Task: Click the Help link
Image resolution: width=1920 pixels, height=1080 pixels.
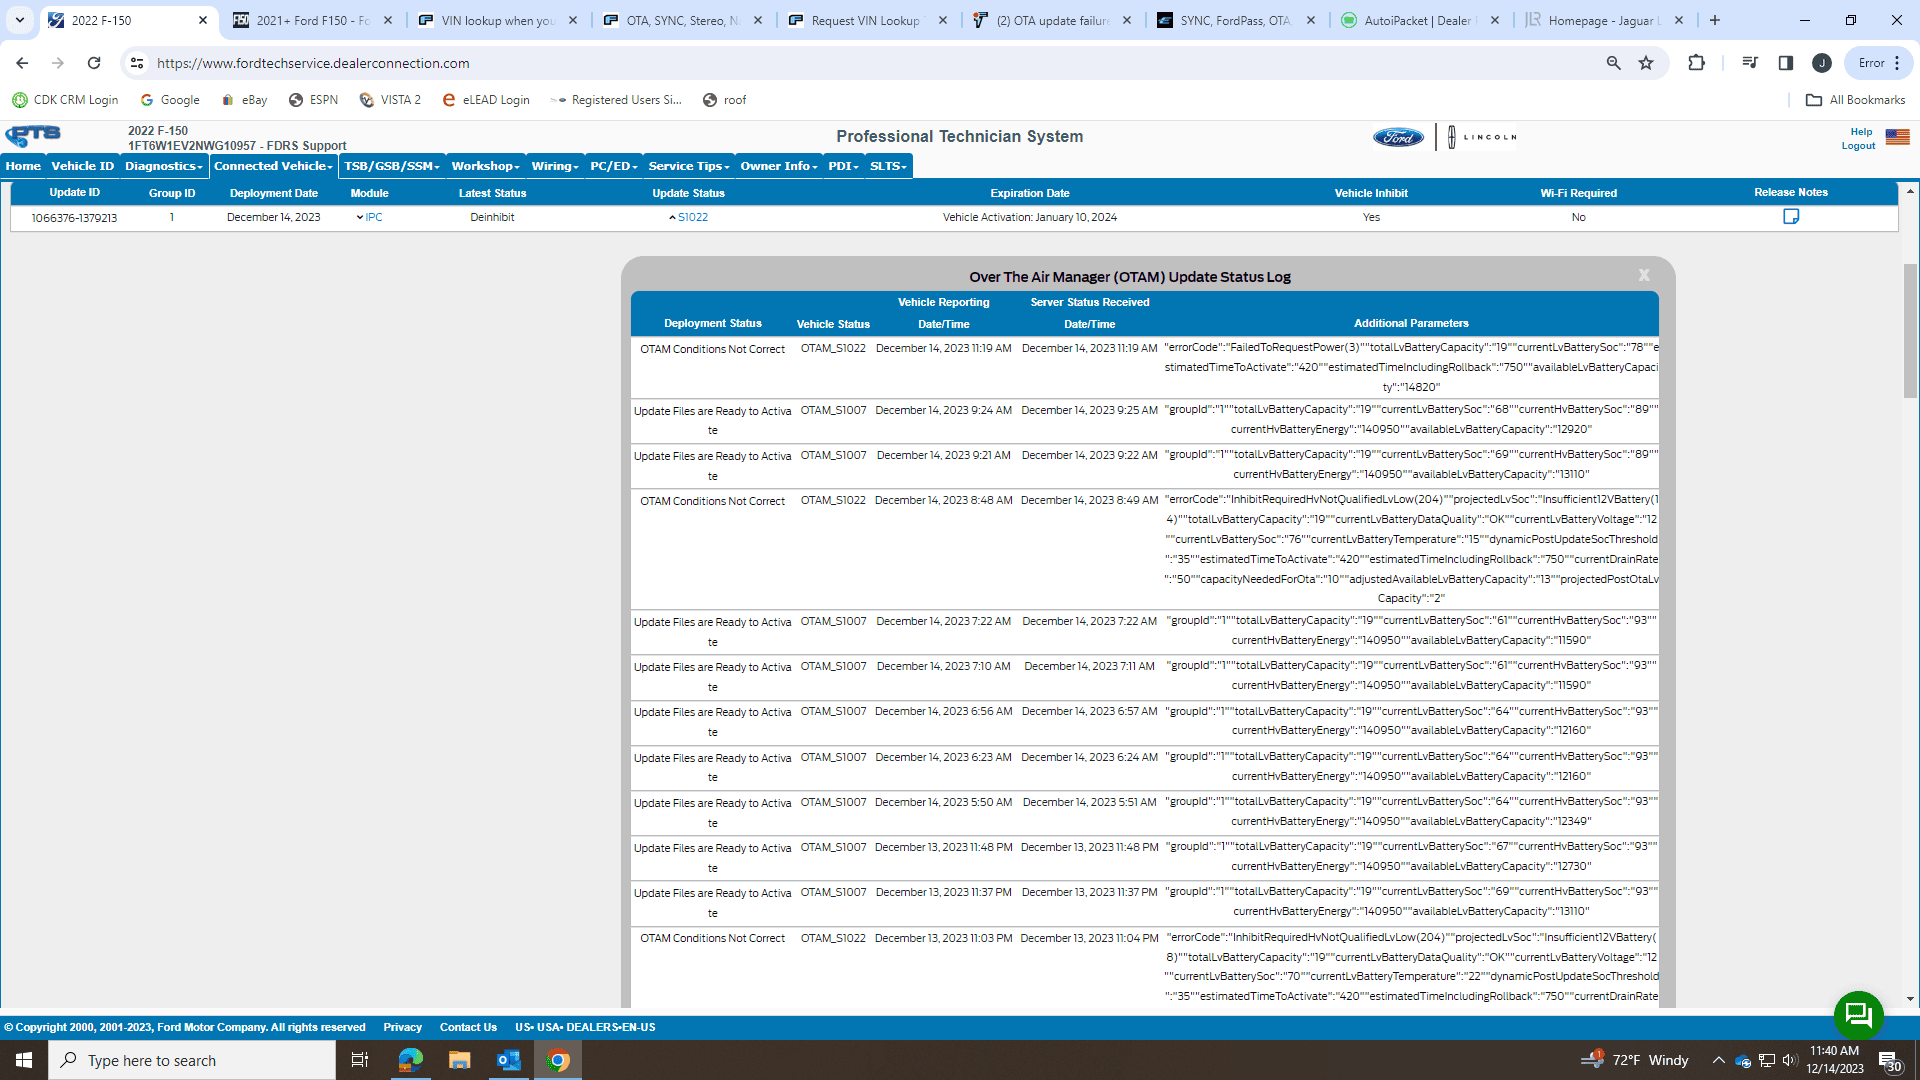Action: [1861, 131]
